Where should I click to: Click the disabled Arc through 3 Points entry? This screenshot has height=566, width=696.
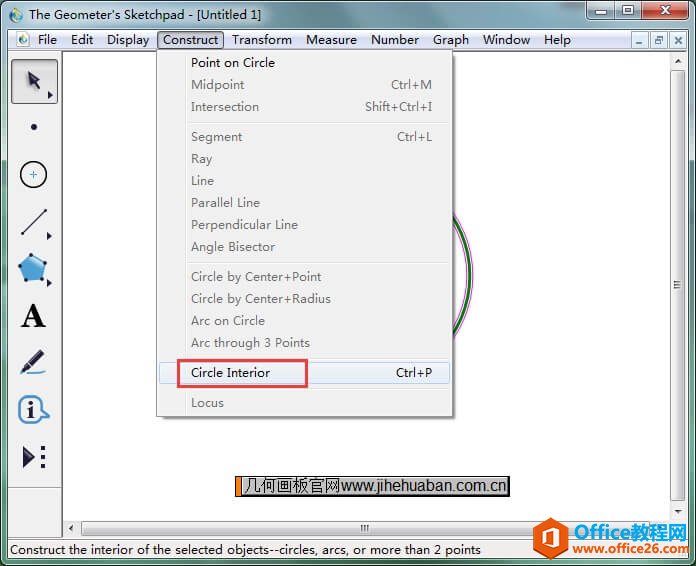point(304,342)
